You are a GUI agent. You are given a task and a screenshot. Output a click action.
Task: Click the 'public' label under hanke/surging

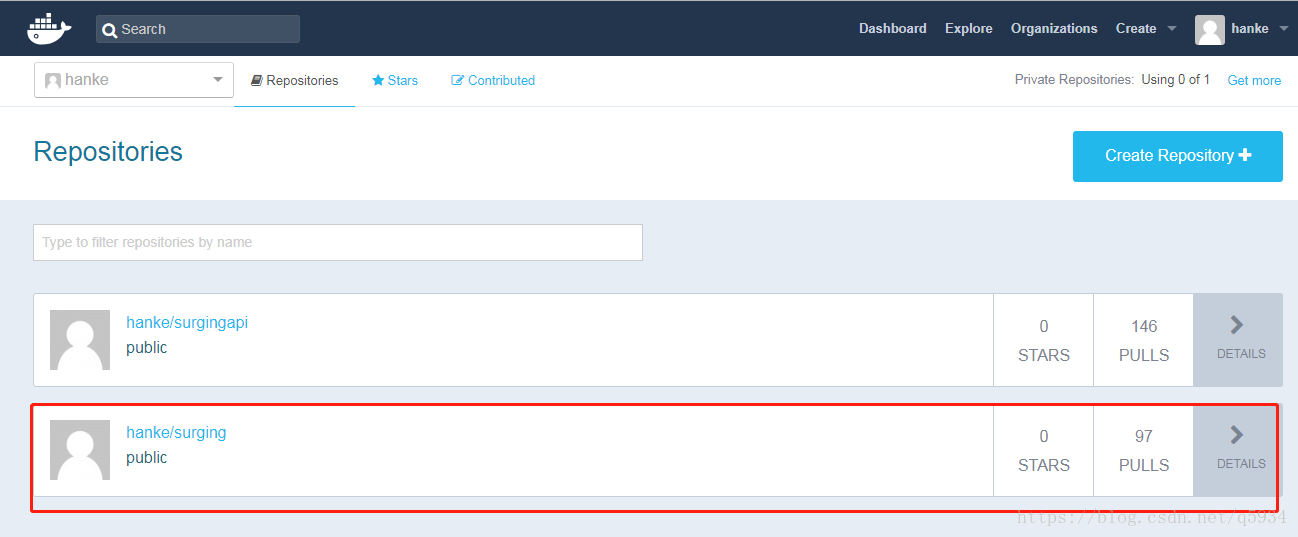pyautogui.click(x=146, y=458)
